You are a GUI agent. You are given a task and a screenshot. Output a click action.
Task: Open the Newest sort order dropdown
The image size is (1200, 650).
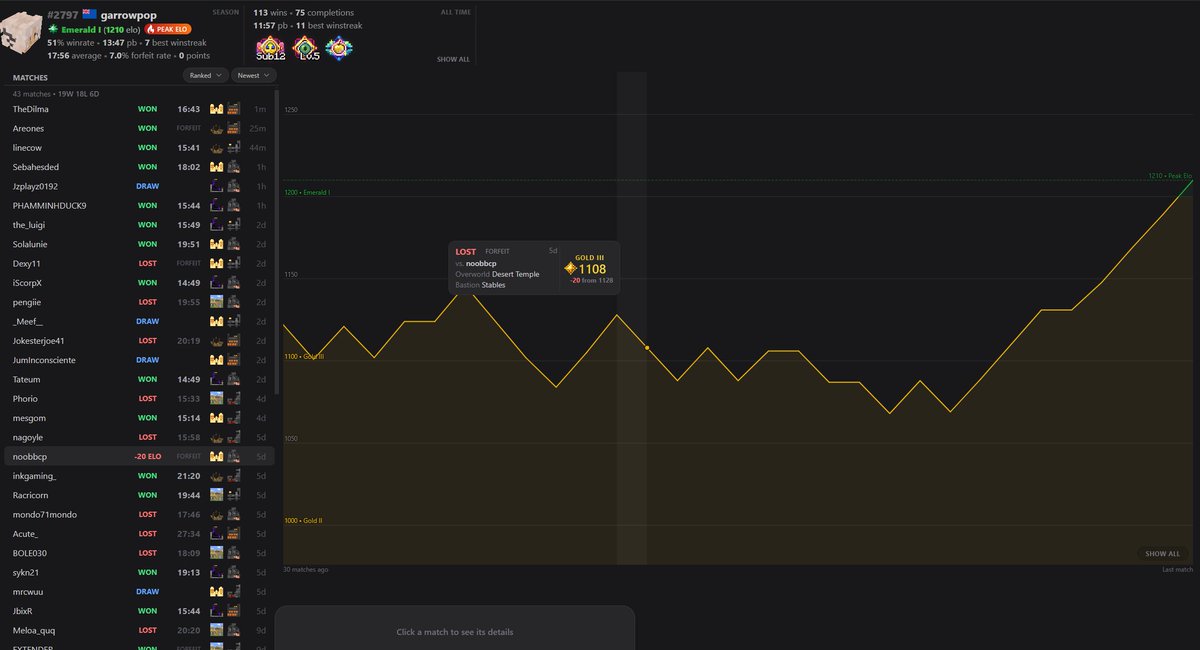pos(254,75)
